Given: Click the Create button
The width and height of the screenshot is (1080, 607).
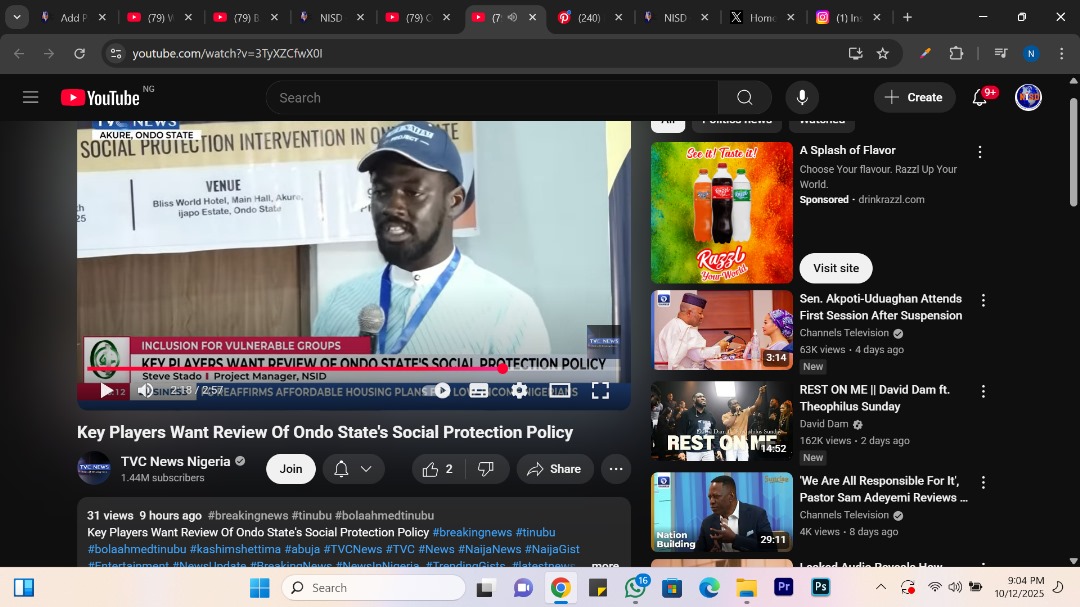Looking at the screenshot, I should [x=914, y=98].
